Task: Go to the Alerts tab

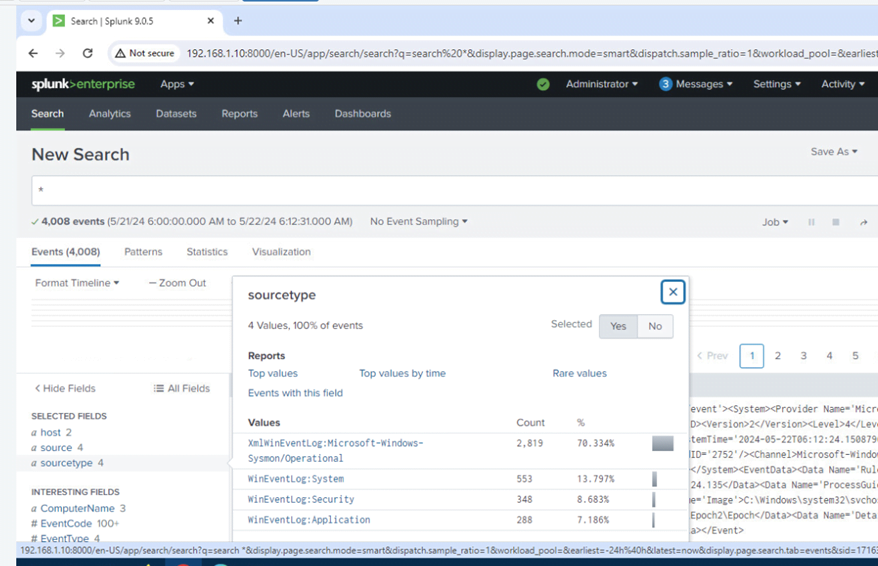Action: click(x=296, y=114)
